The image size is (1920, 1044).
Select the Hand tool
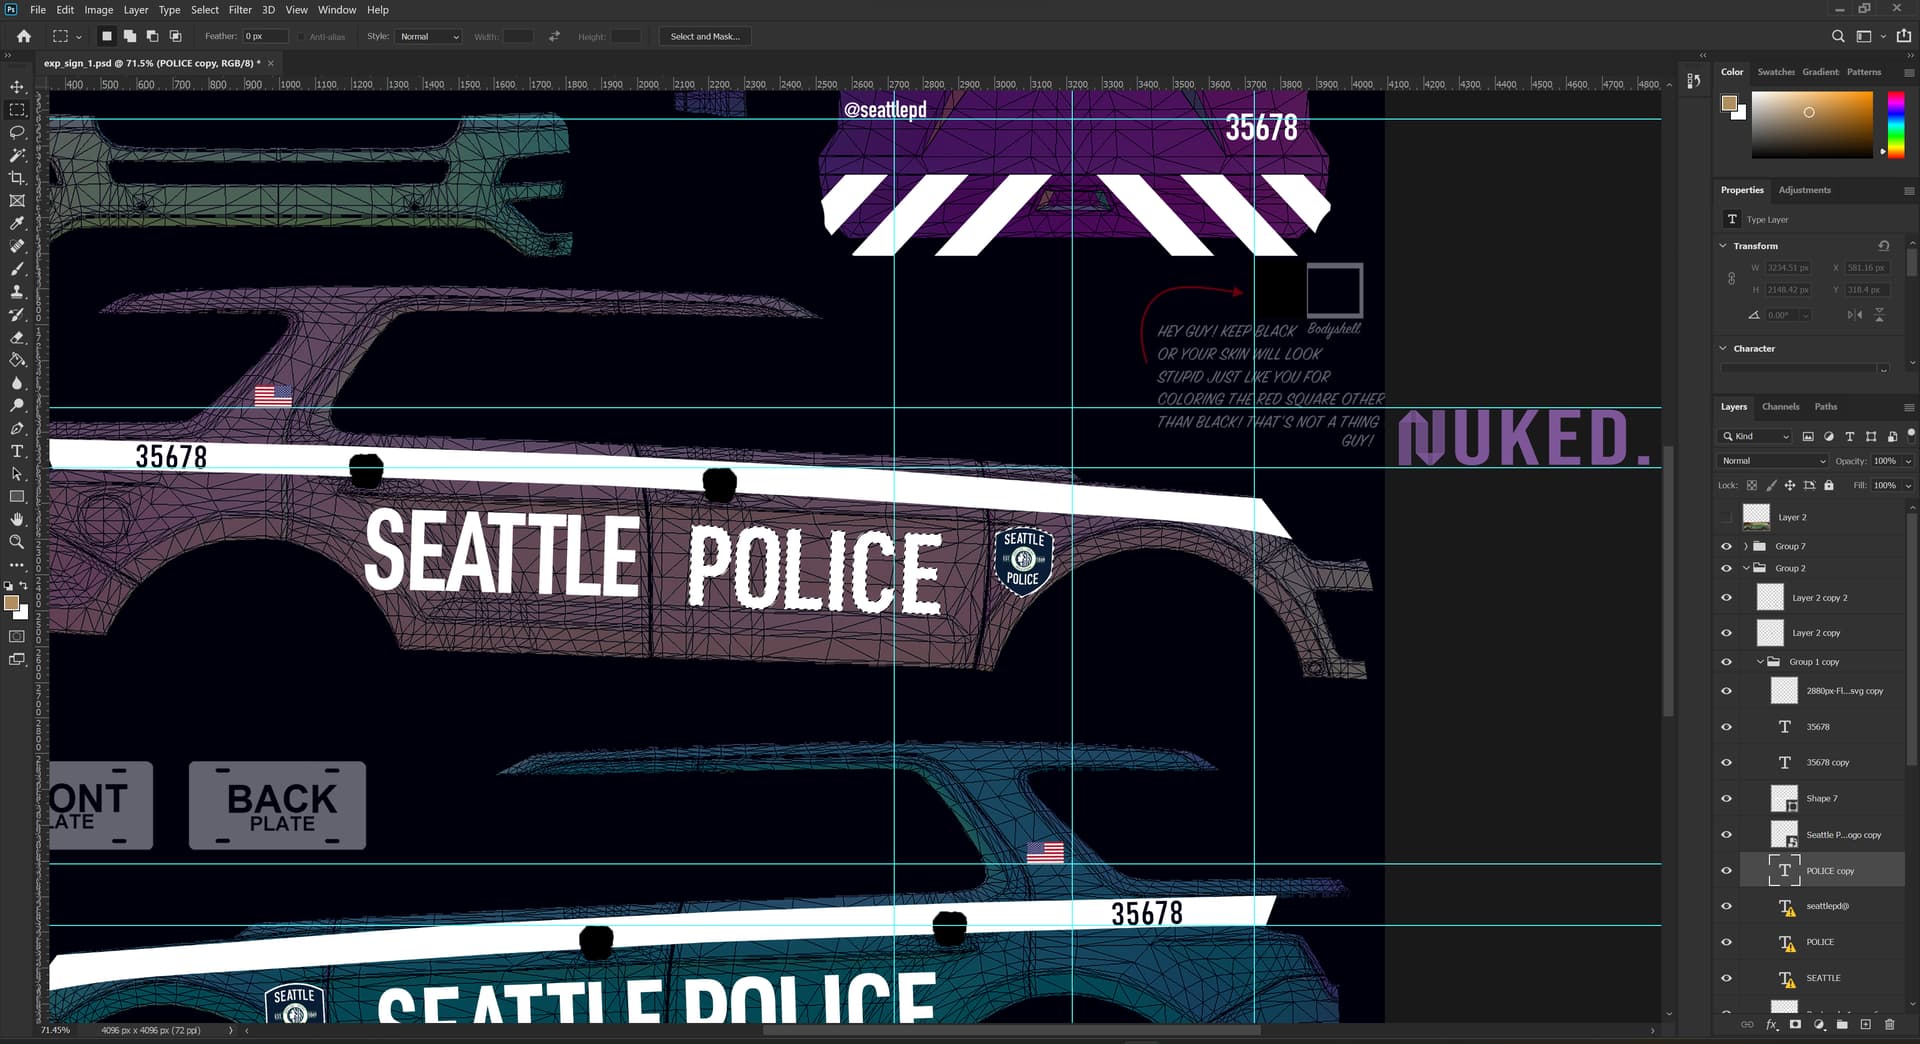click(17, 519)
